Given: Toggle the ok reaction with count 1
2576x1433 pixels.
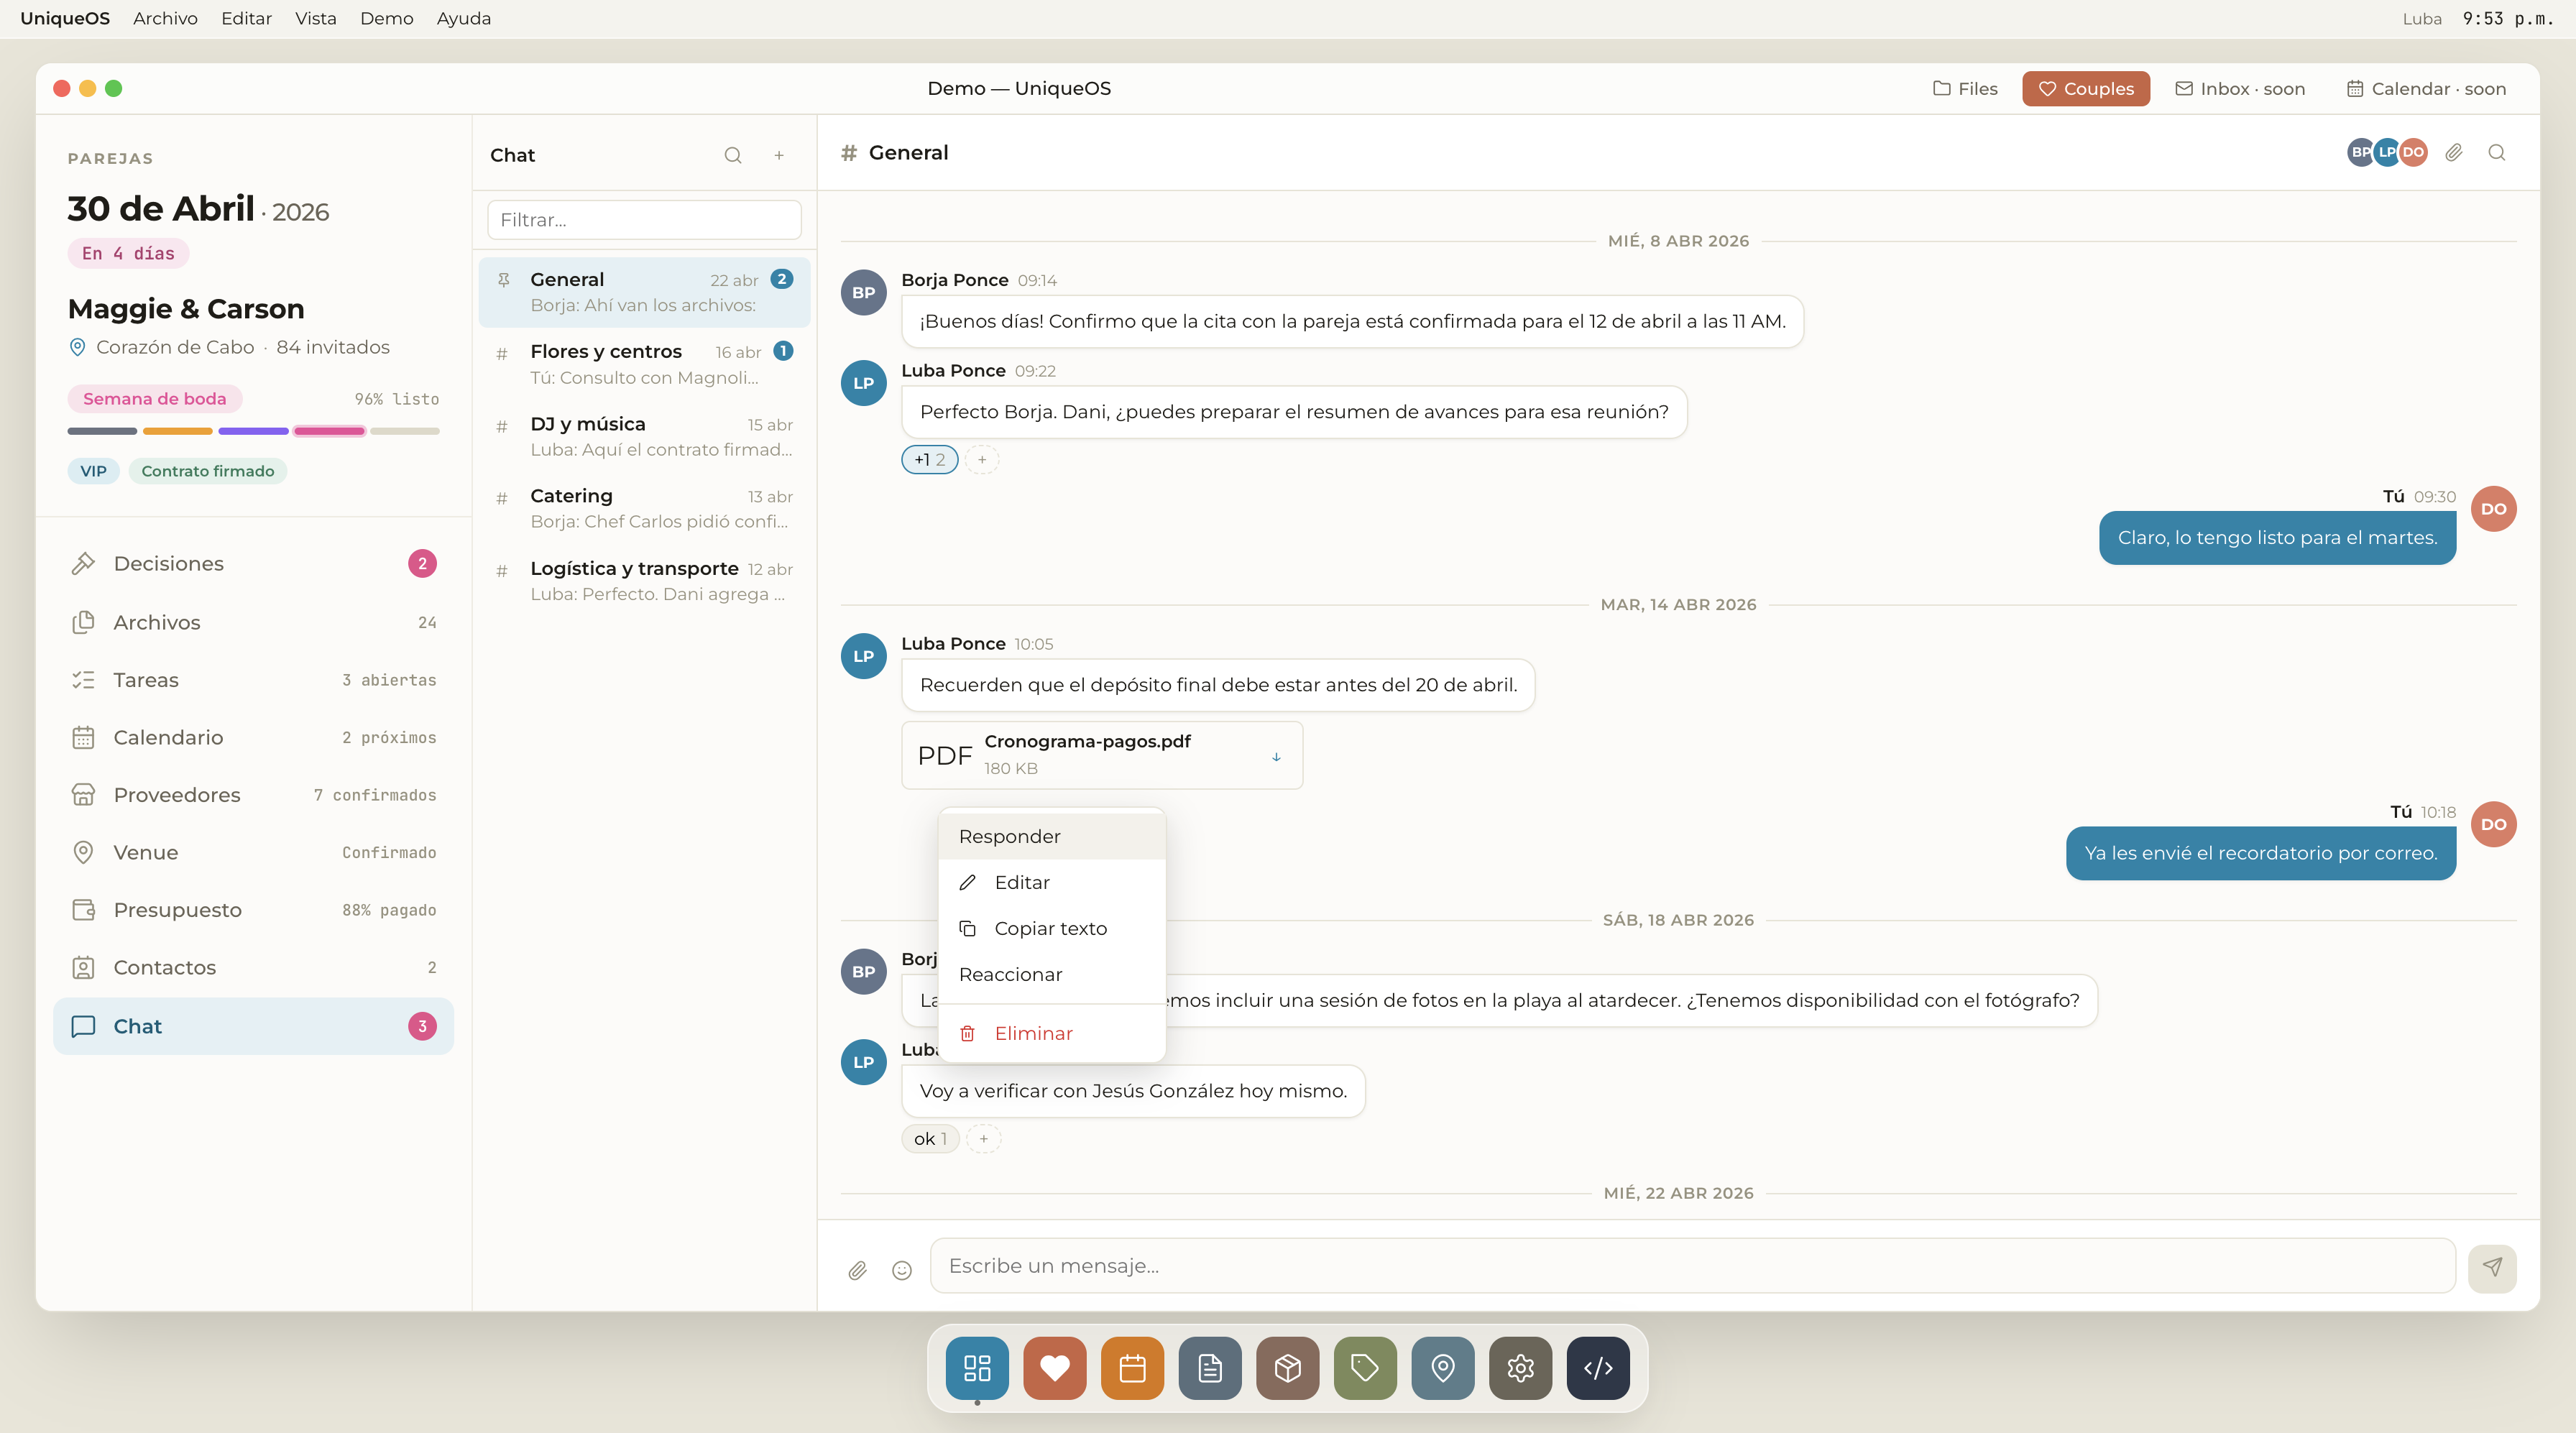Looking at the screenshot, I should 930,1139.
